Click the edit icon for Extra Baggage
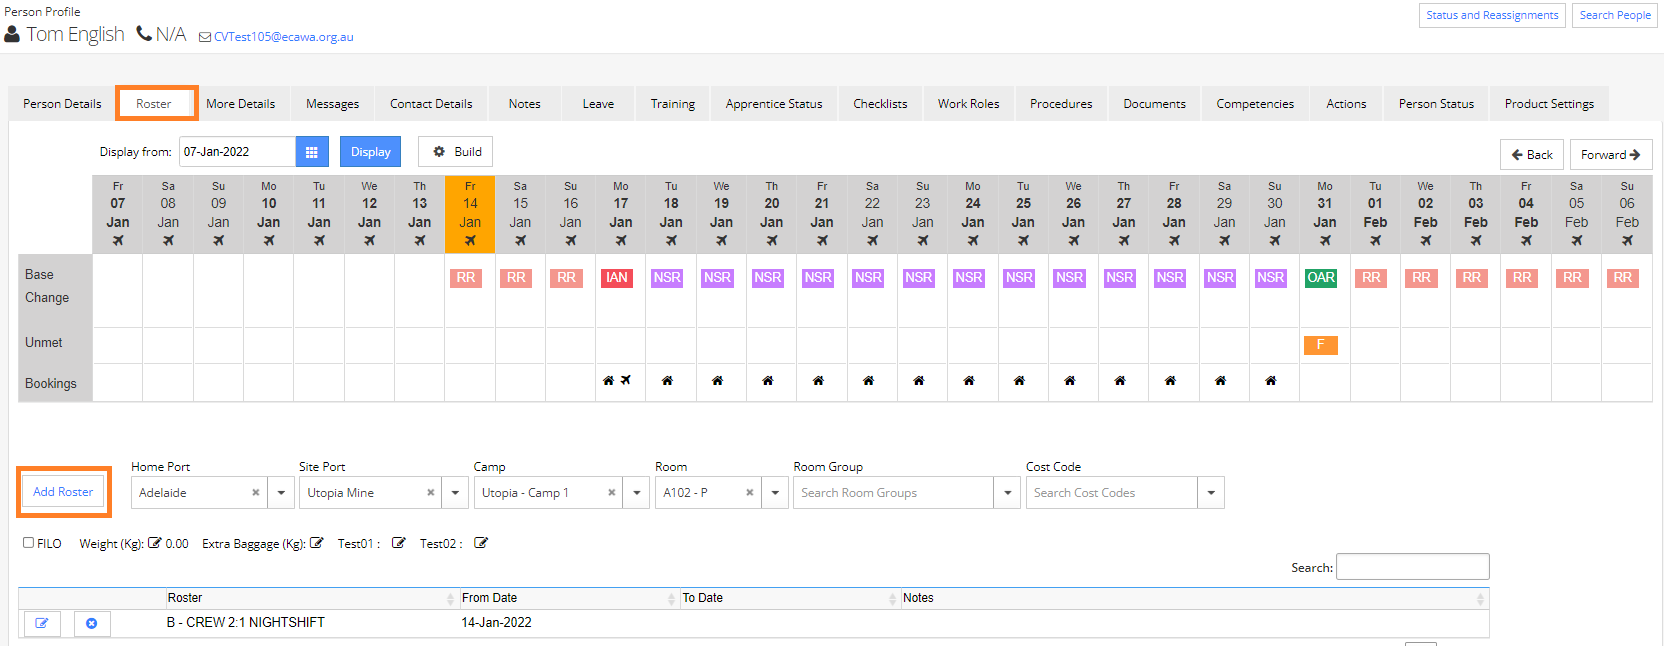The width and height of the screenshot is (1664, 646). [316, 543]
